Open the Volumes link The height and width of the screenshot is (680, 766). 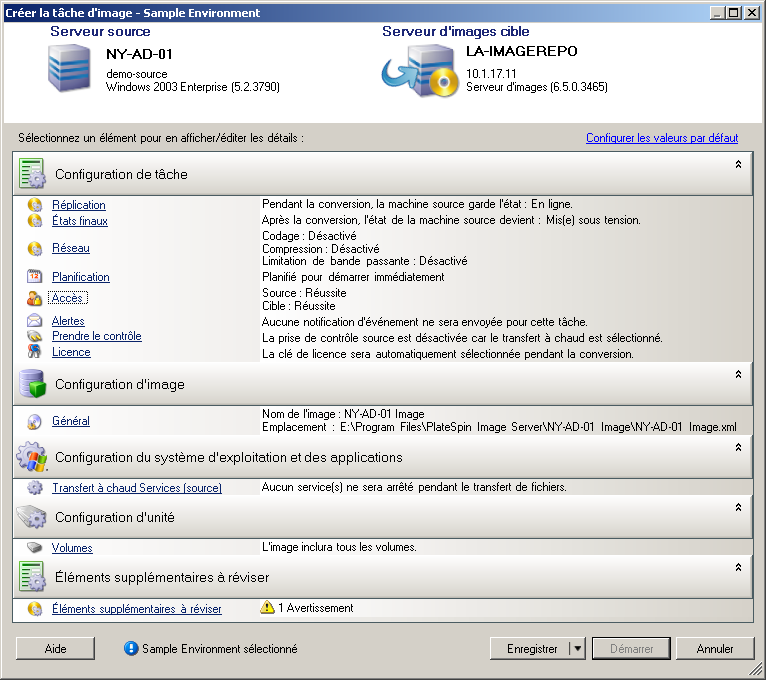(72, 548)
